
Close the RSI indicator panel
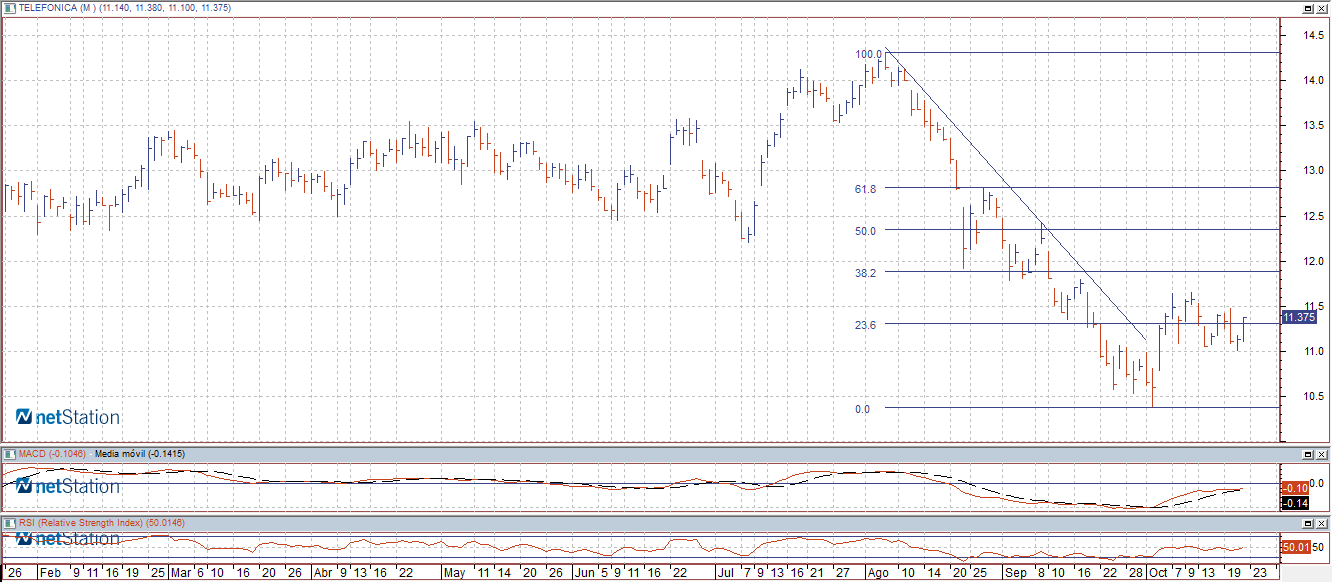(x=1322, y=523)
